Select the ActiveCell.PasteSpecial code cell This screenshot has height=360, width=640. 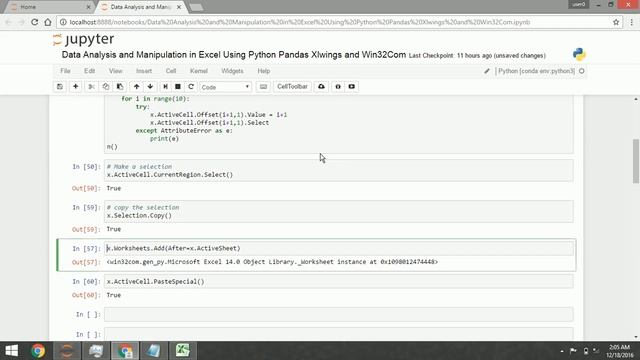pos(338,281)
